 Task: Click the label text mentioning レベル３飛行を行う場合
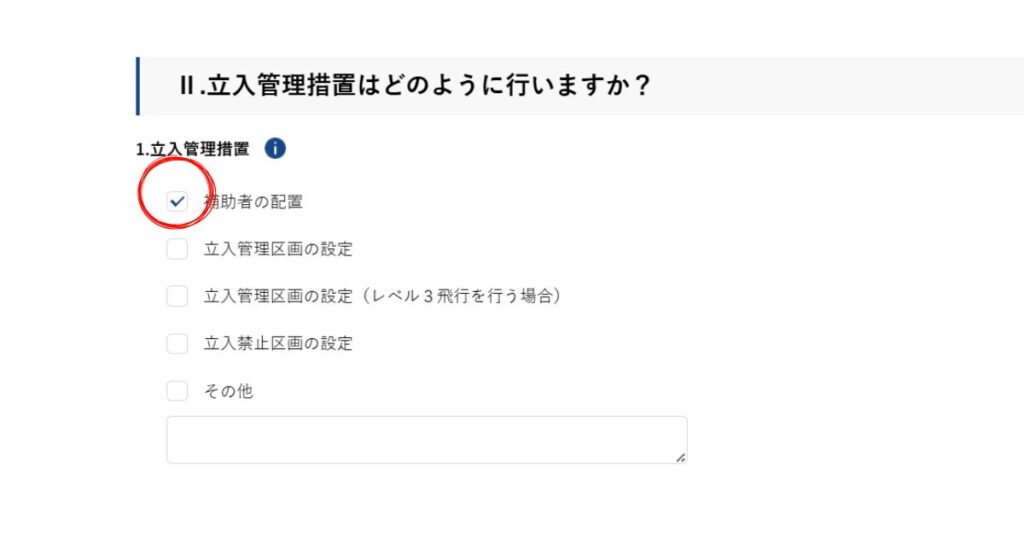point(382,296)
